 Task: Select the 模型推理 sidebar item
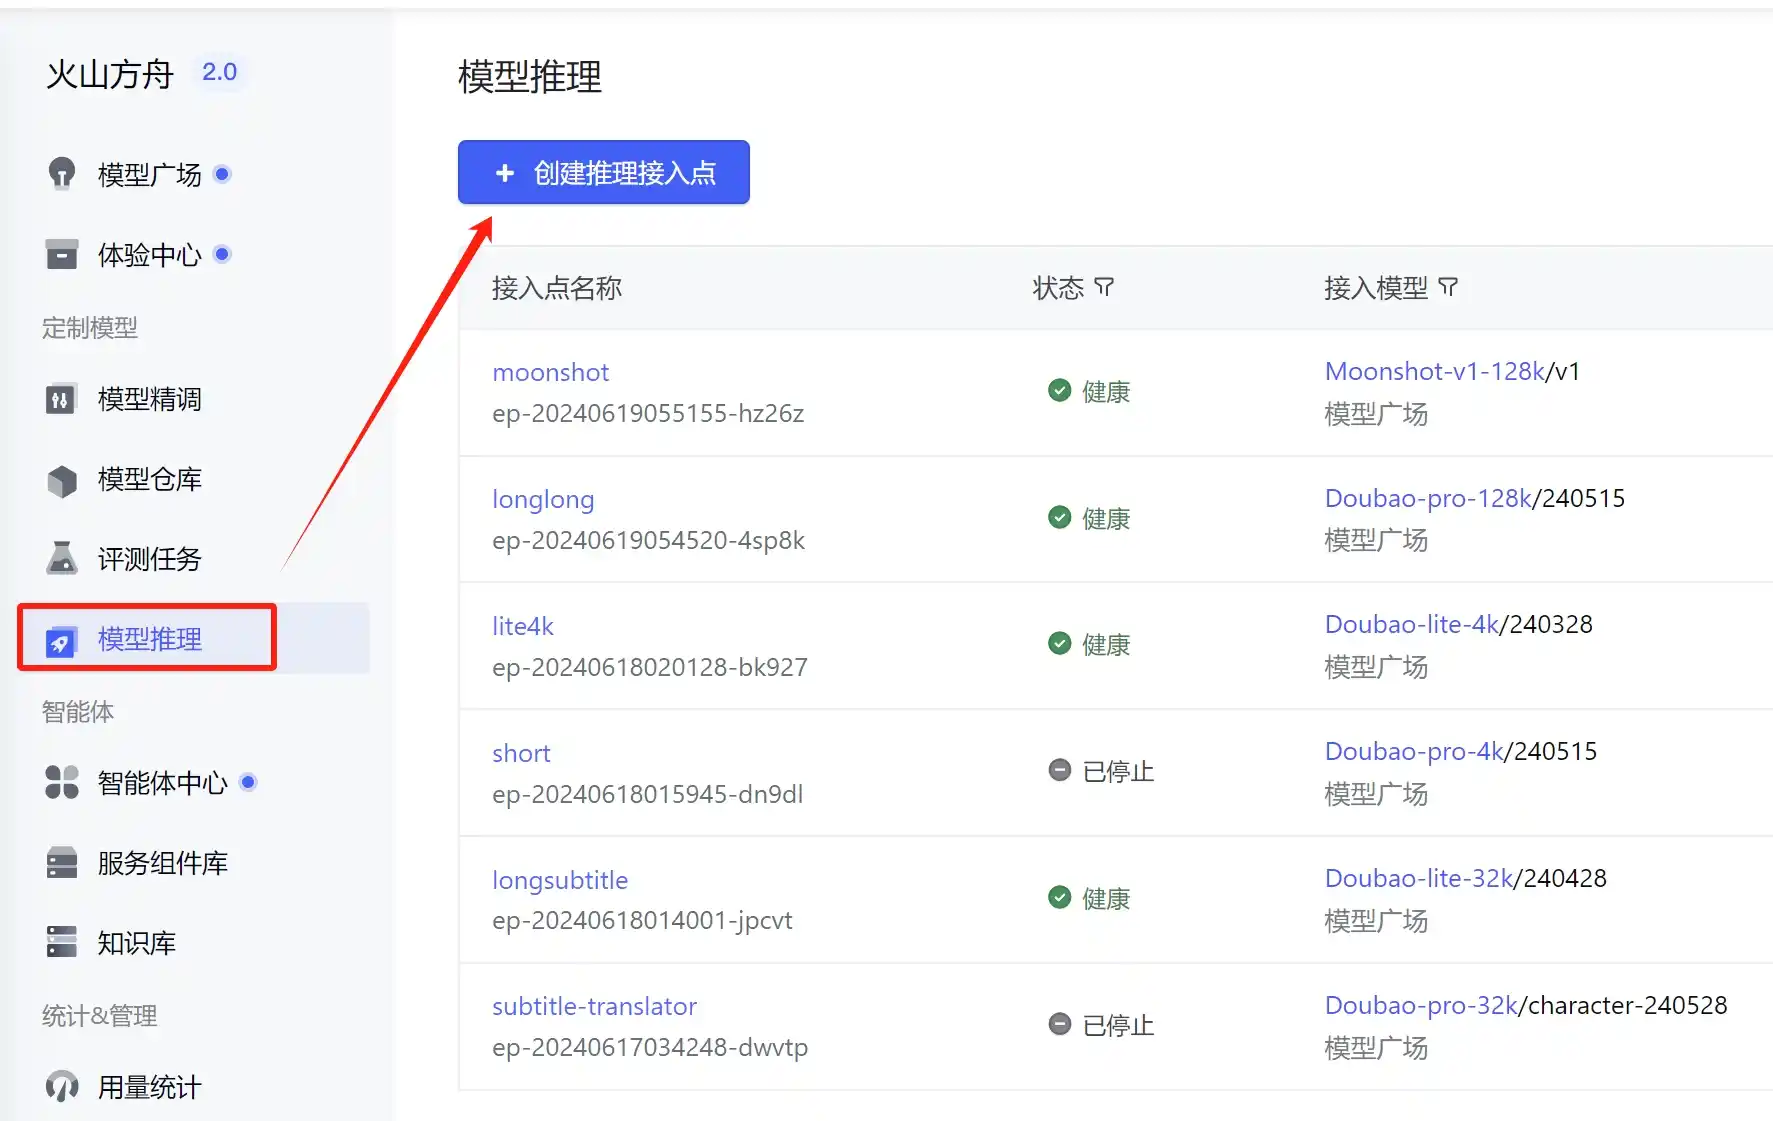193,638
